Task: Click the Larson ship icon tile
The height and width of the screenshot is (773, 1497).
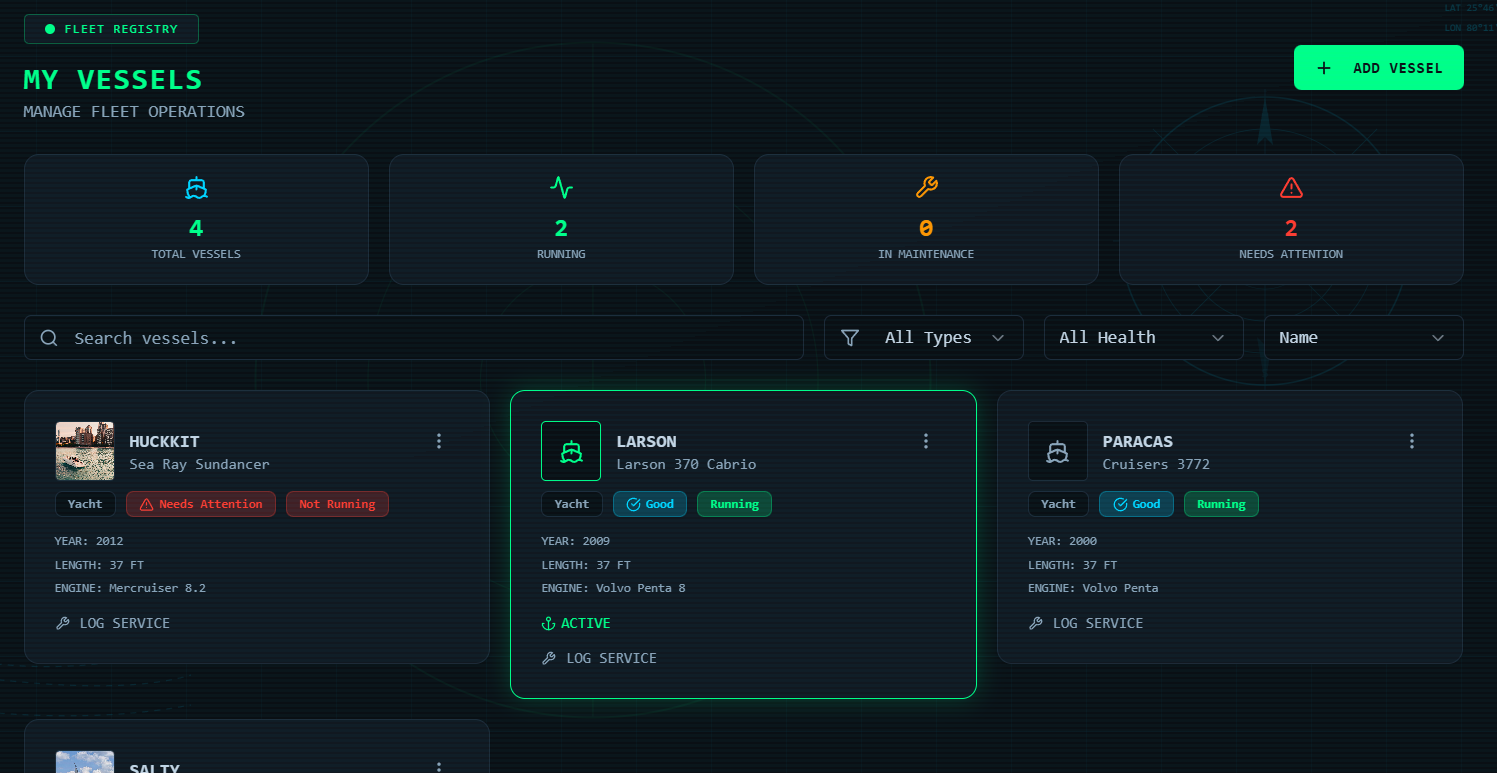Action: [x=571, y=451]
